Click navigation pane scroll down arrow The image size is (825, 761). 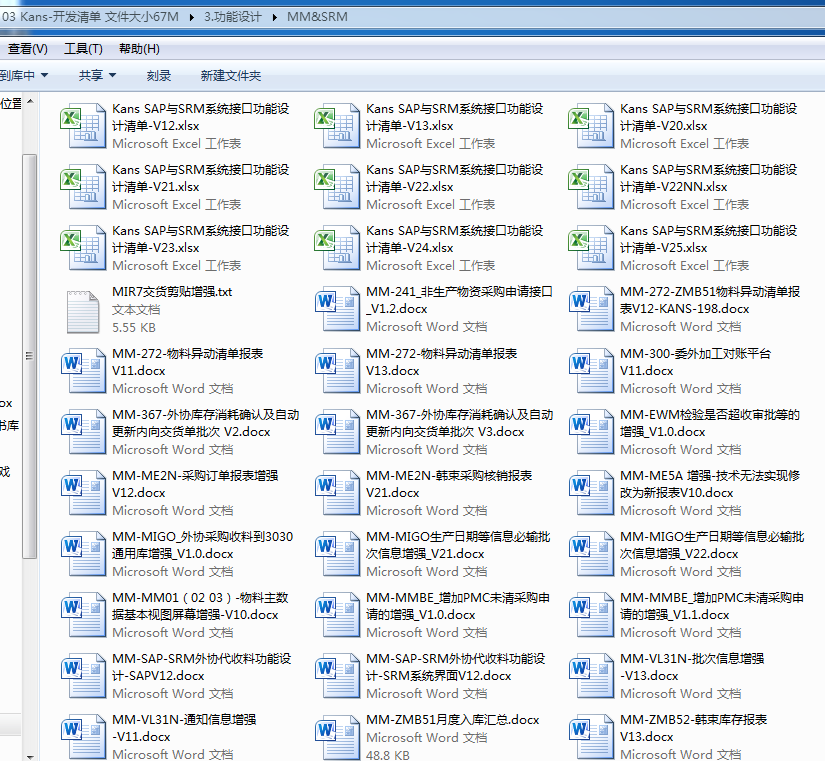click(30, 757)
